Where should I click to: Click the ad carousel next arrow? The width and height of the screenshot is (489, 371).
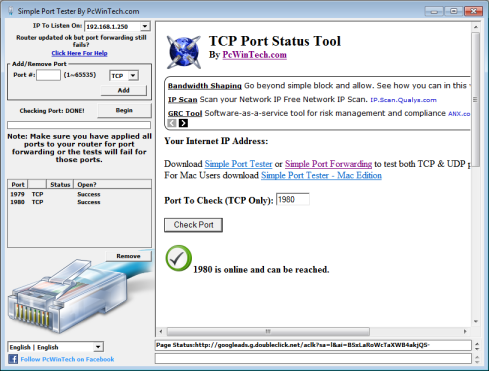pos(183,123)
